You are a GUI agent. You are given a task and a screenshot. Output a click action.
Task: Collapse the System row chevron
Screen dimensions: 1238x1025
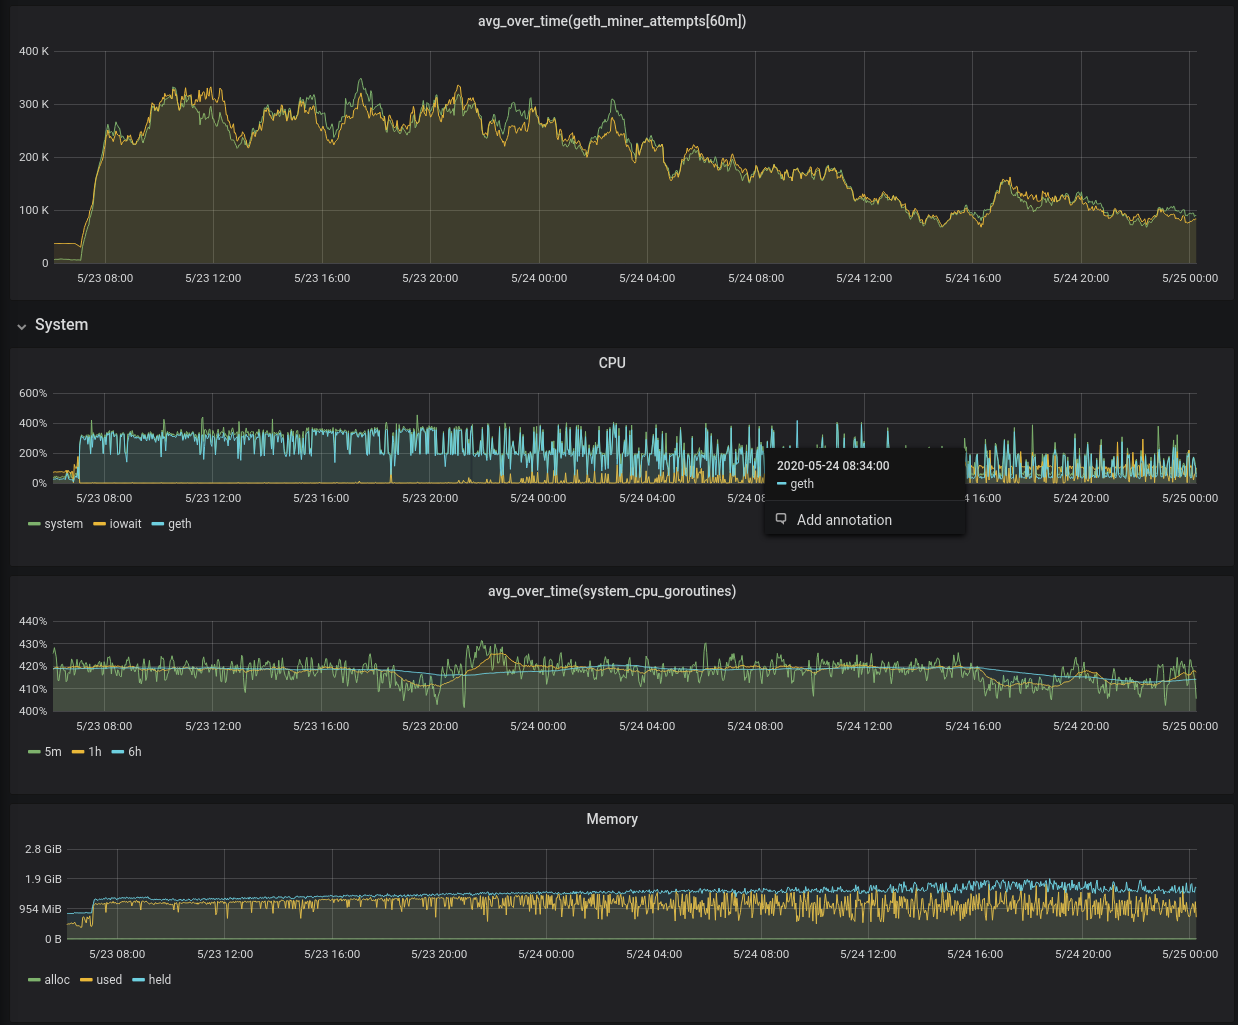21,326
